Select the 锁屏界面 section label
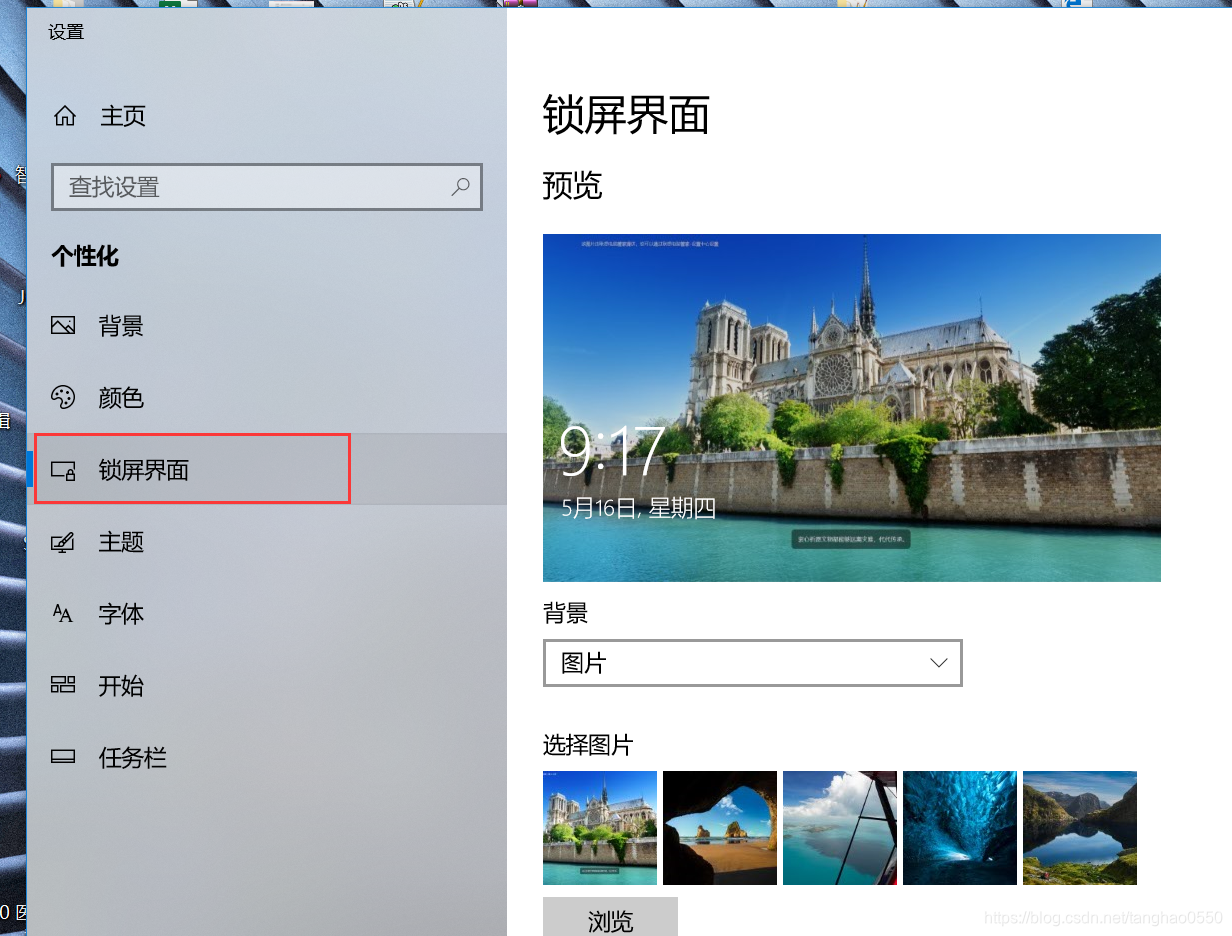1232x936 pixels. [x=144, y=470]
